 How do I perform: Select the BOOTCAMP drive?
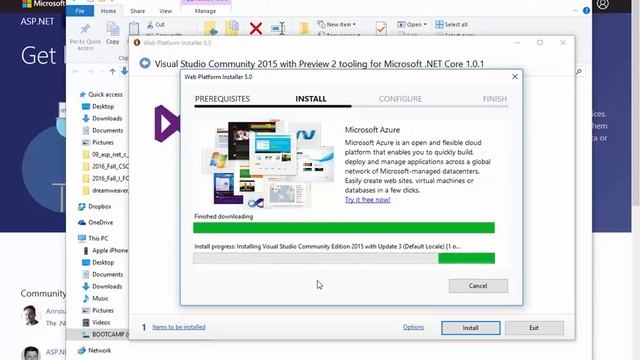click(x=105, y=334)
